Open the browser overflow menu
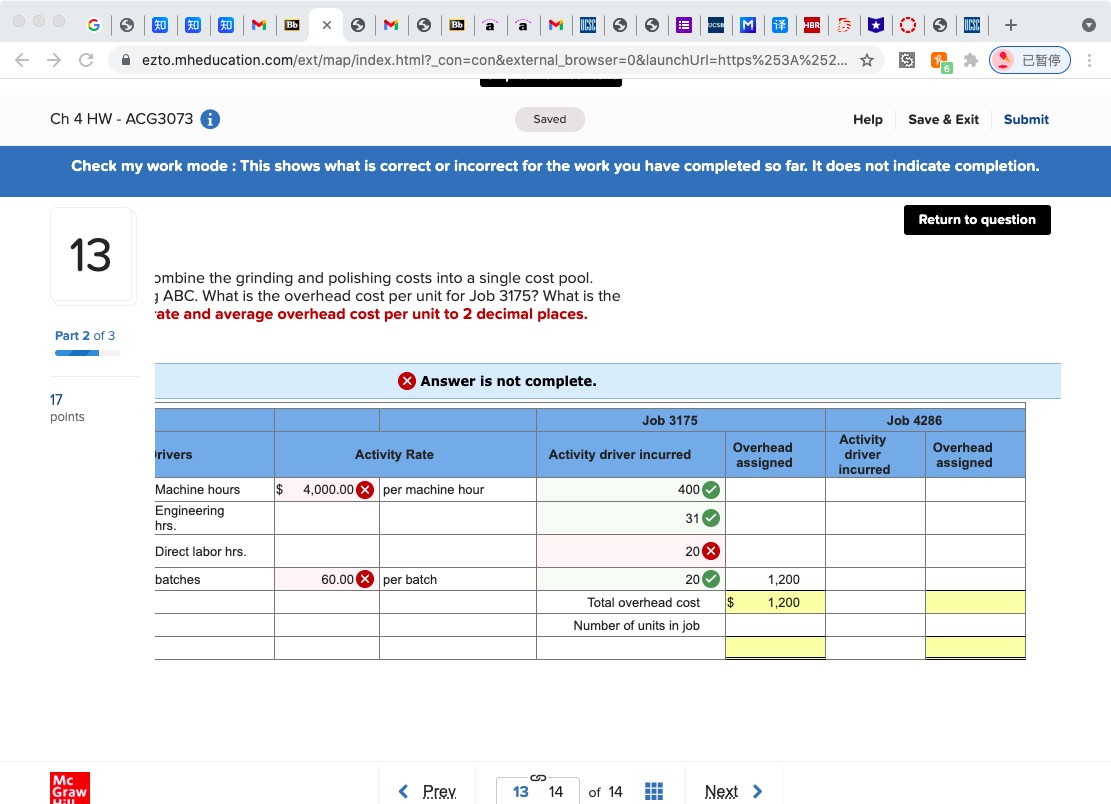Viewport: 1111px width, 804px height. click(1090, 60)
